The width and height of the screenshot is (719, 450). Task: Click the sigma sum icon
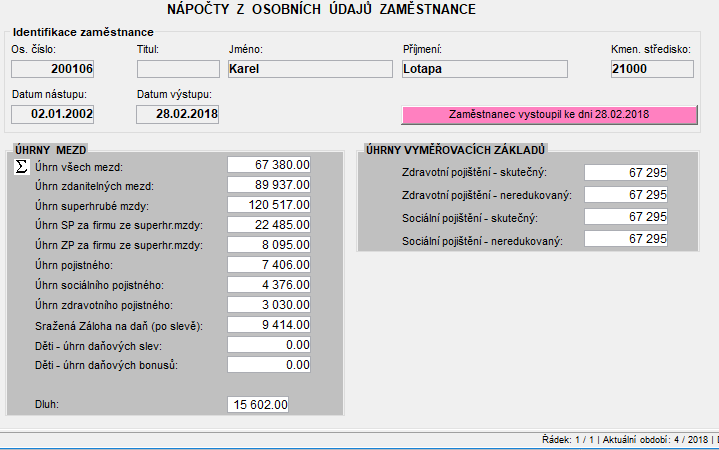coord(21,167)
